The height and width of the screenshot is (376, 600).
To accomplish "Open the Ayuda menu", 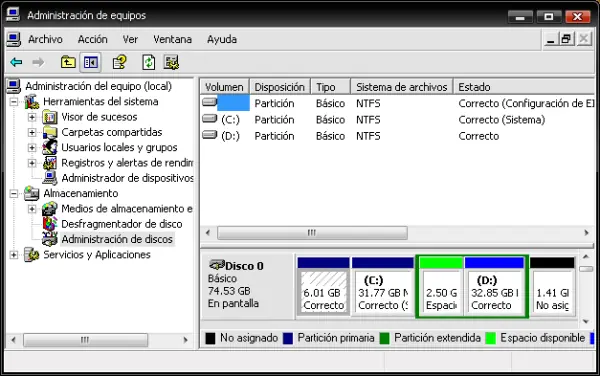I will [x=222, y=39].
